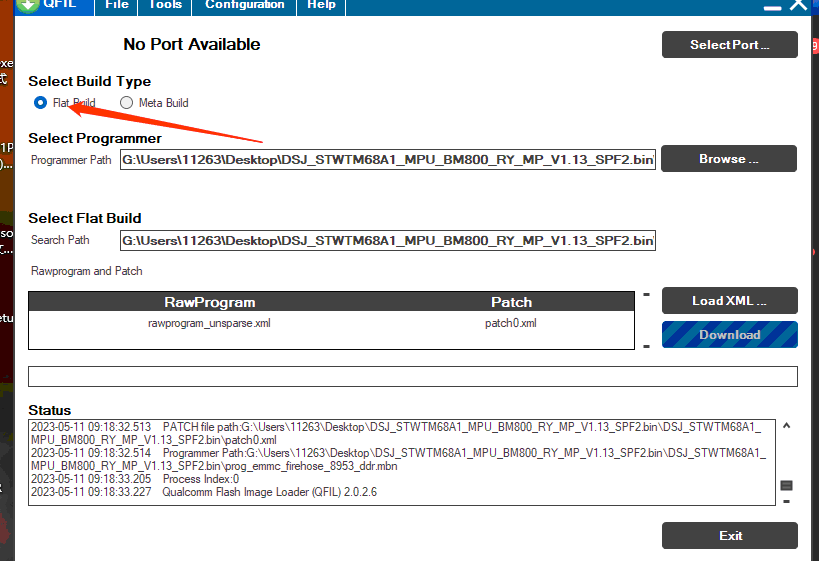
Task: Open the Configuration menu
Action: click(x=244, y=5)
